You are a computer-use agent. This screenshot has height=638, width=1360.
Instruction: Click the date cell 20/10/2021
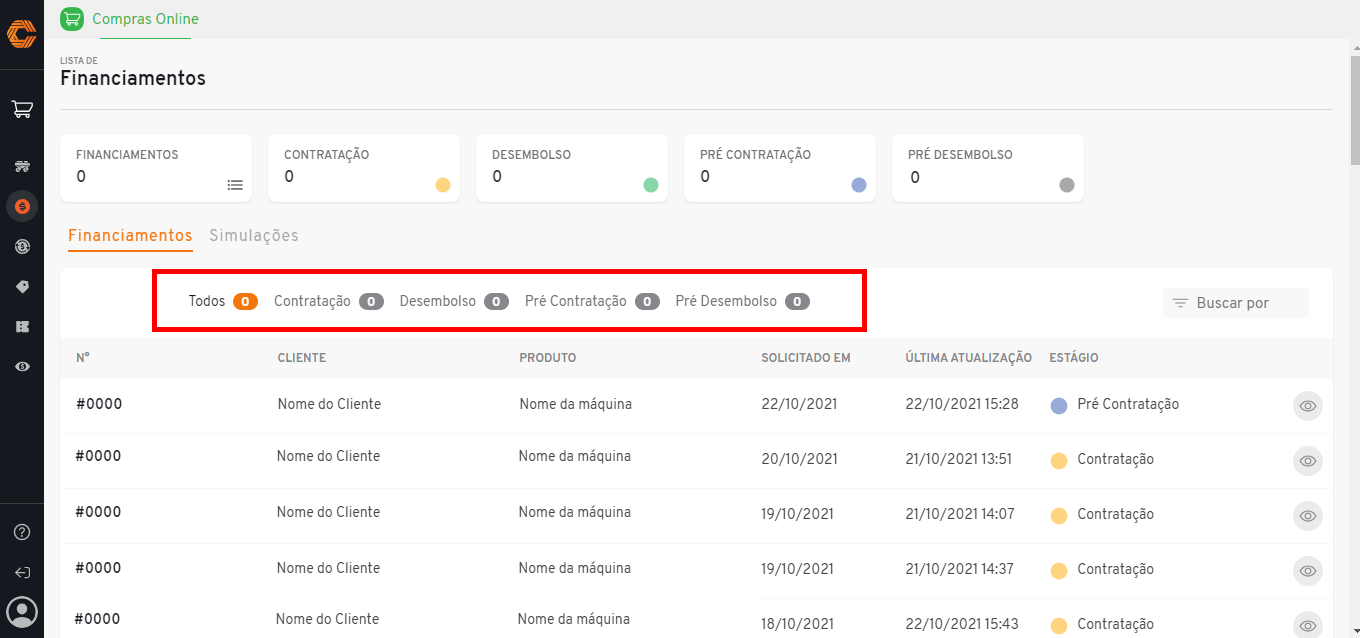click(x=799, y=459)
